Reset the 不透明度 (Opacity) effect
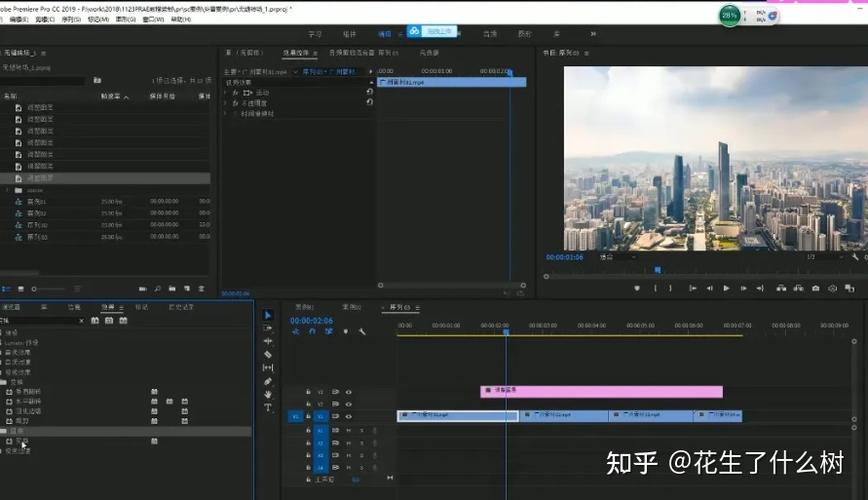Image resolution: width=868 pixels, height=500 pixels. pyautogui.click(x=370, y=102)
